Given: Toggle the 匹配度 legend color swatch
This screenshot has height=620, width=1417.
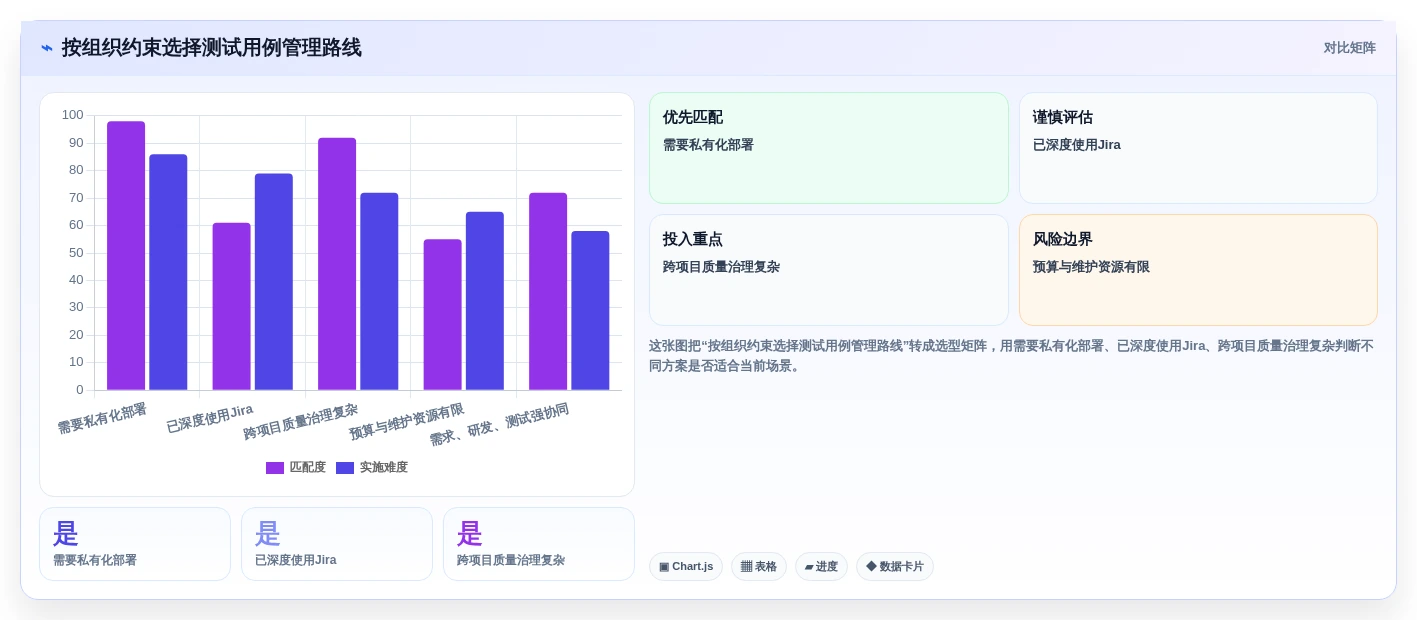Looking at the screenshot, I should (275, 468).
